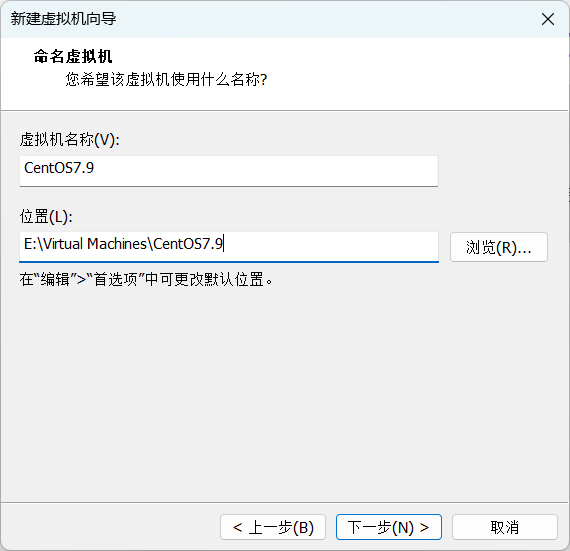Proceed with 下一步(N) > button

(389, 527)
